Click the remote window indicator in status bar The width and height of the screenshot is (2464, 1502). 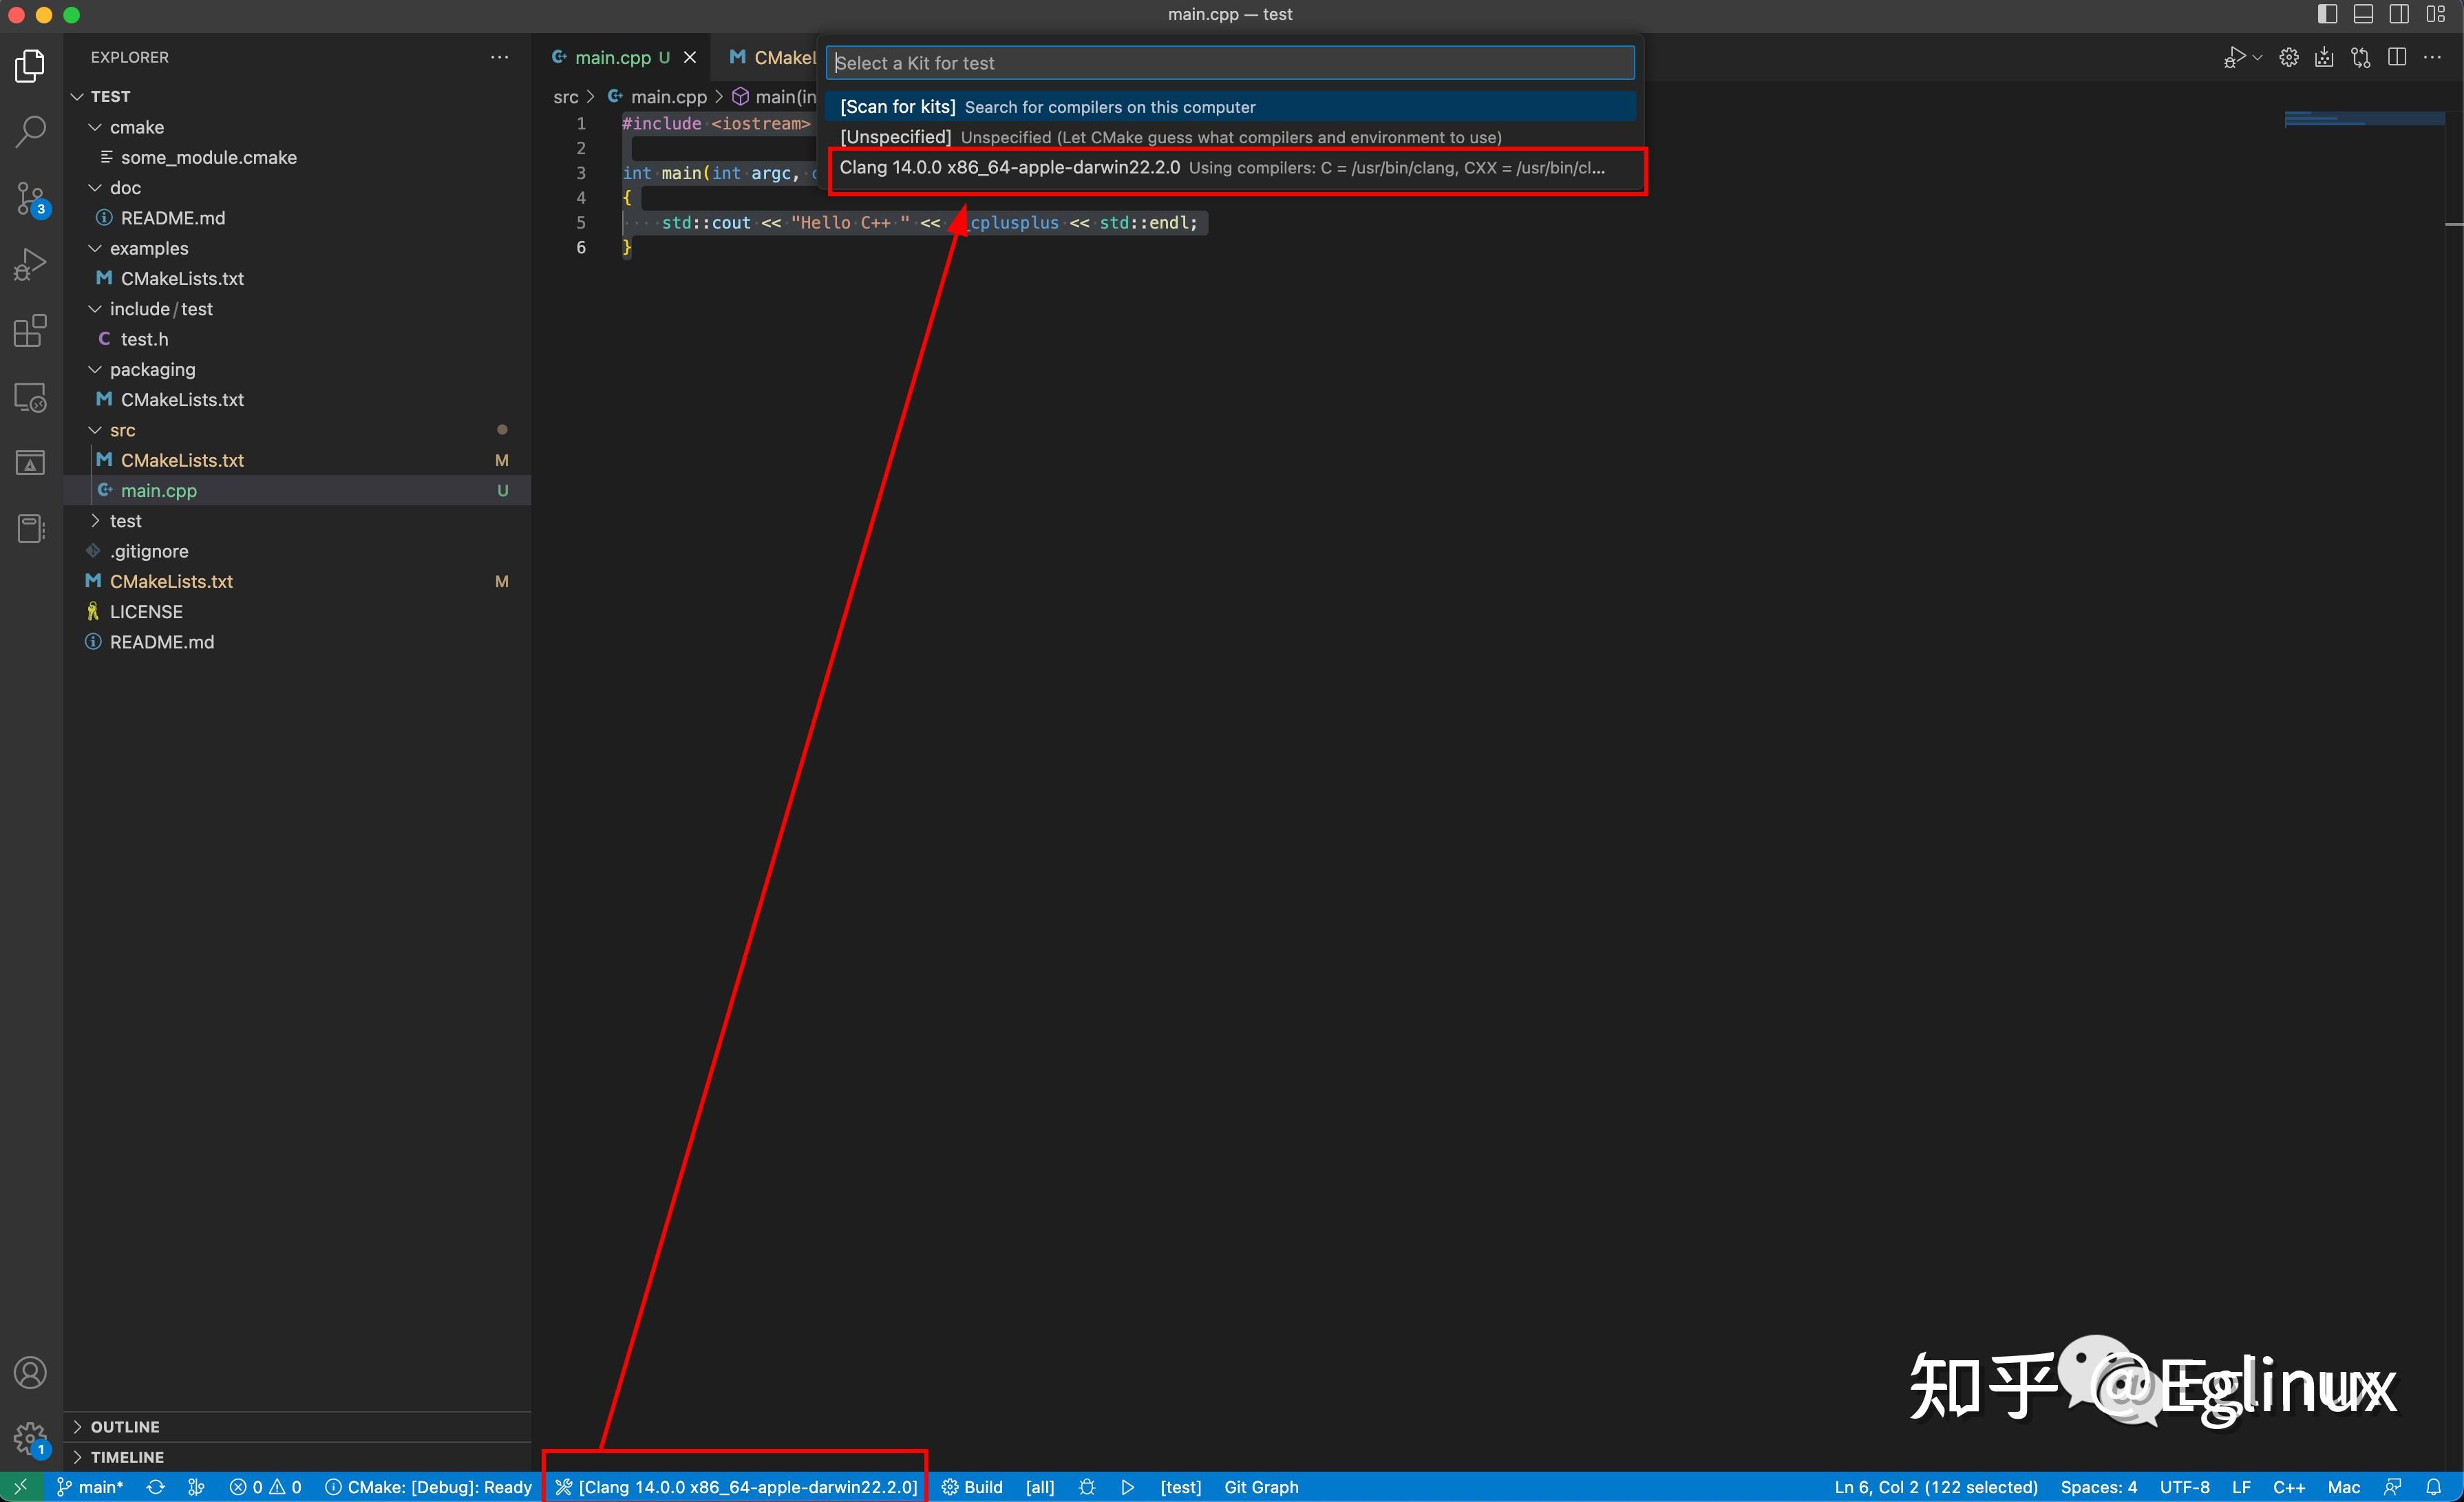20,1487
